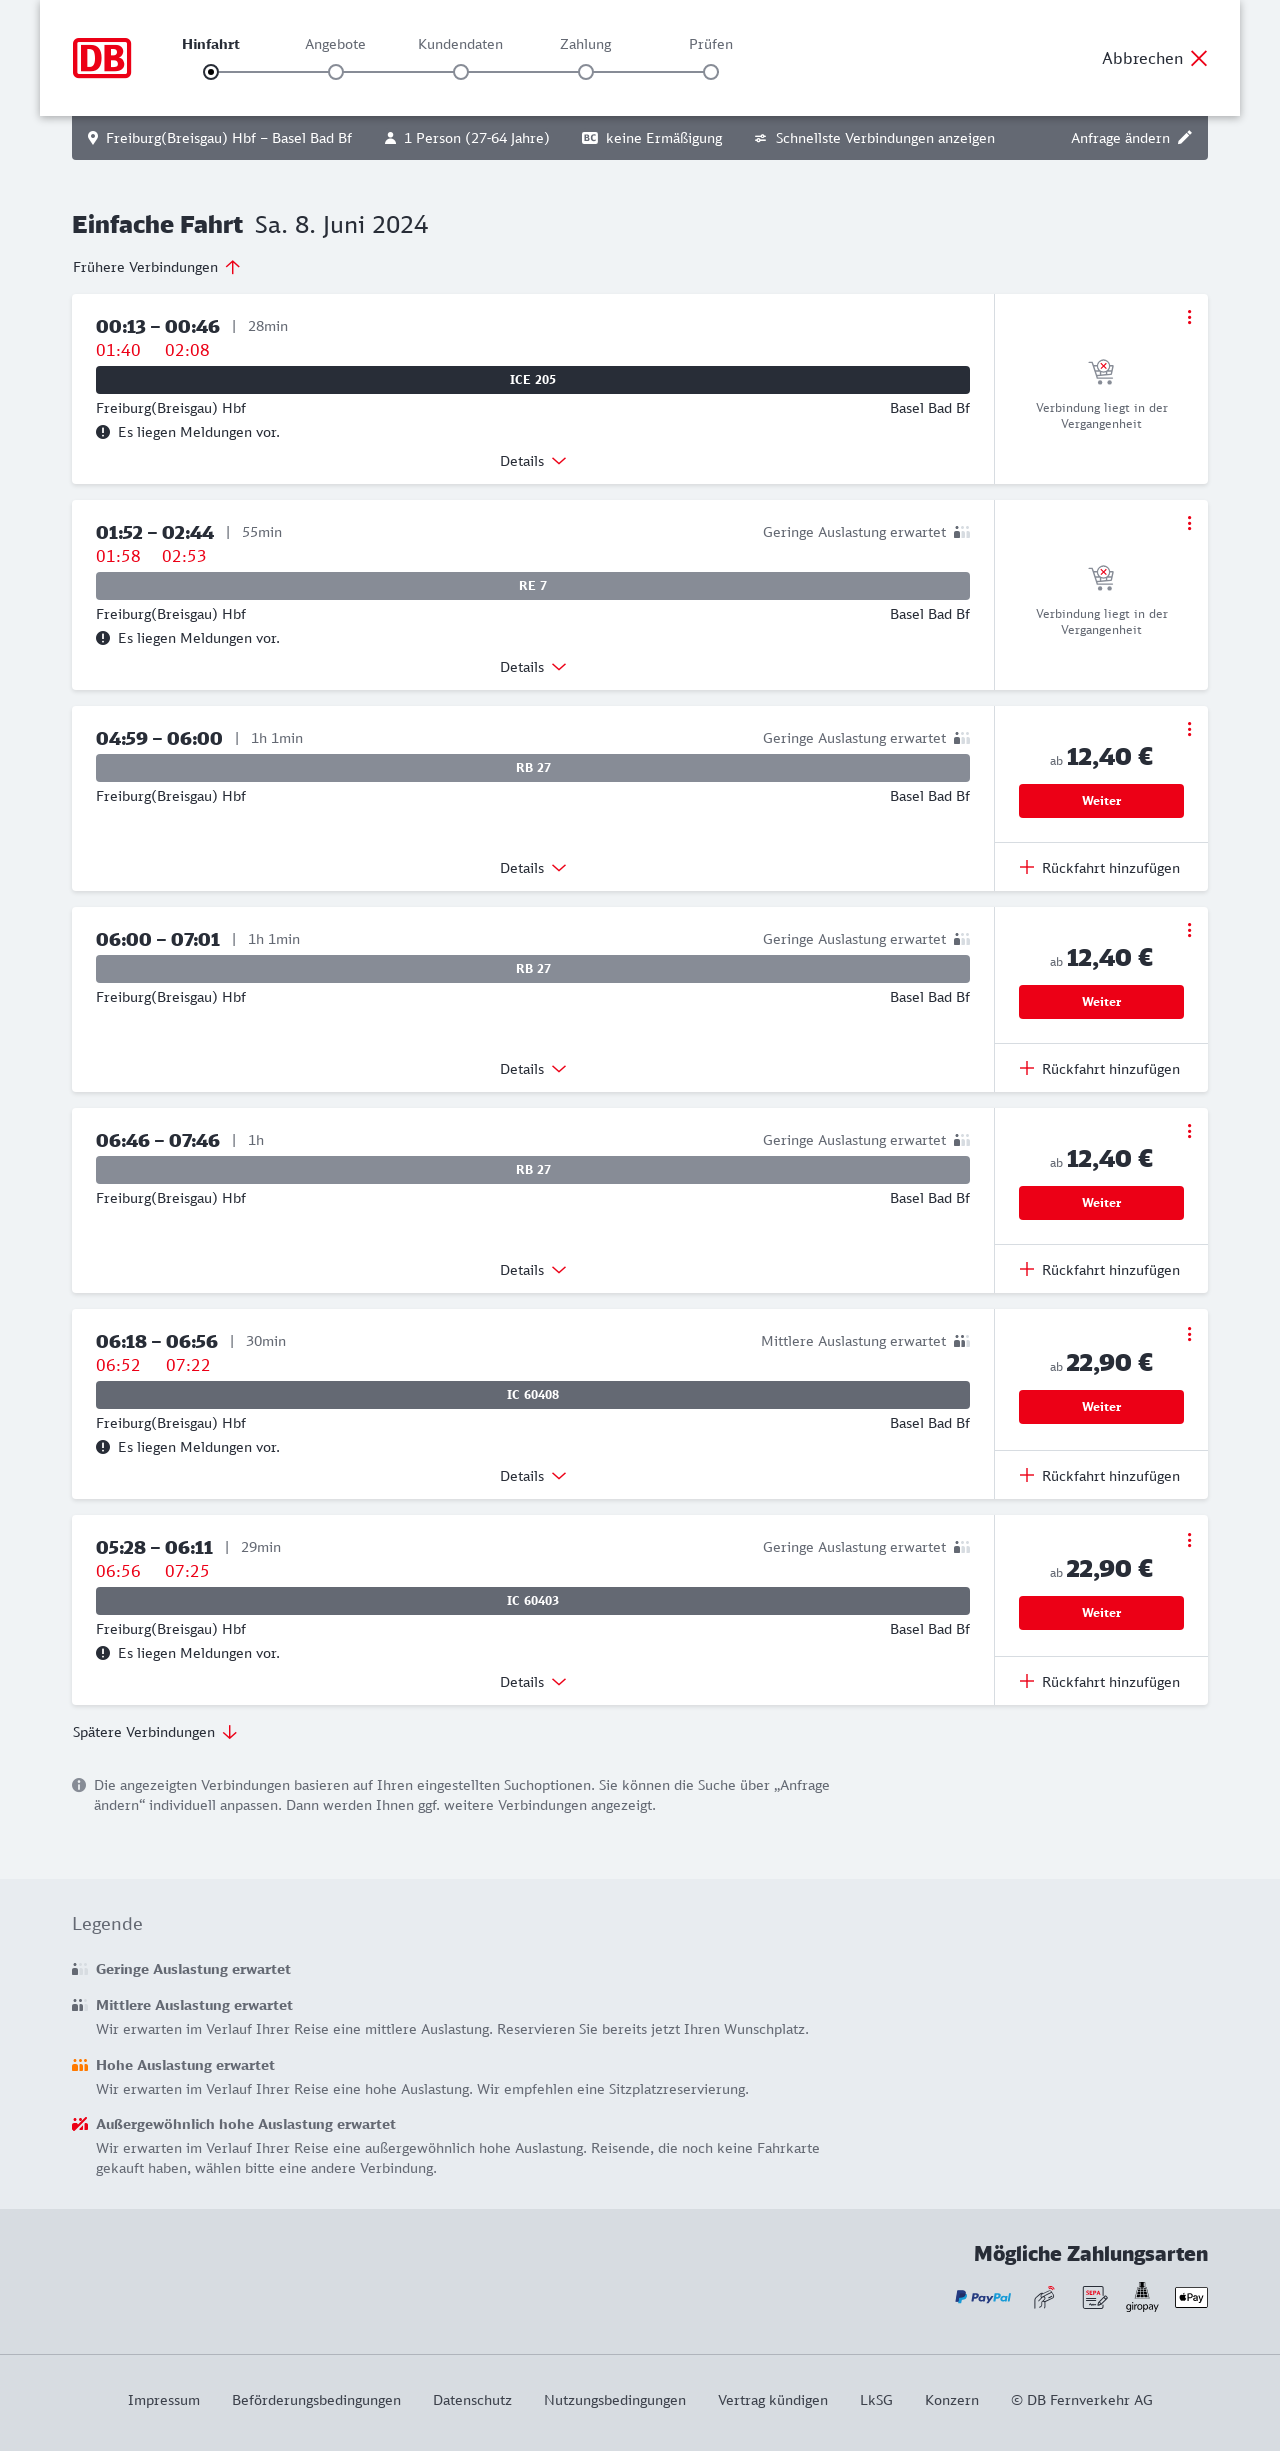
Task: Click the DB logo
Action: [x=102, y=58]
